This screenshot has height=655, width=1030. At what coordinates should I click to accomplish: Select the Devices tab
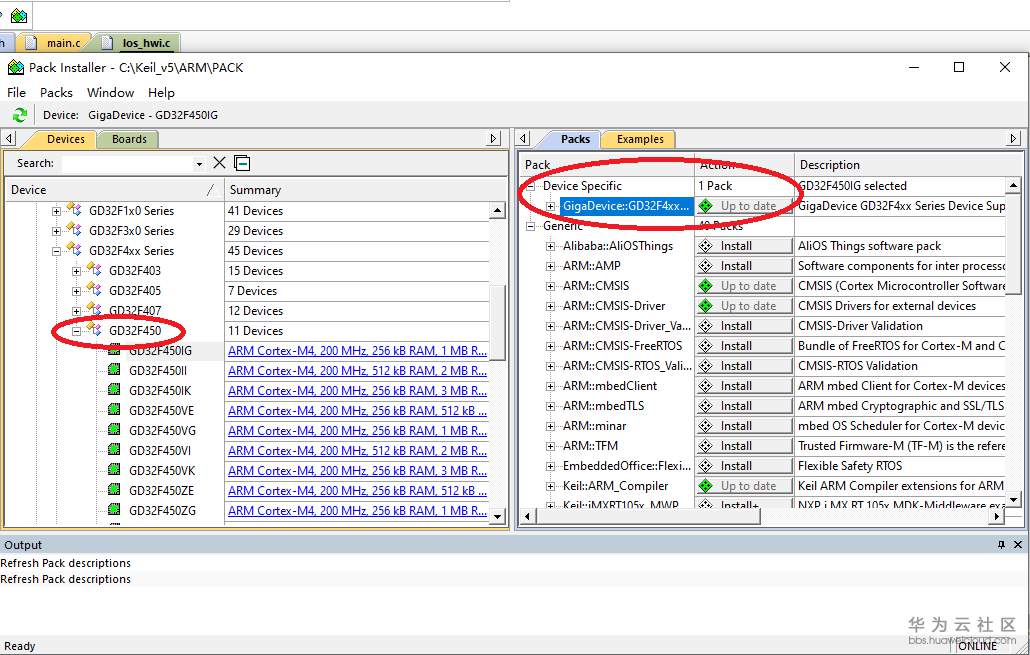point(66,139)
